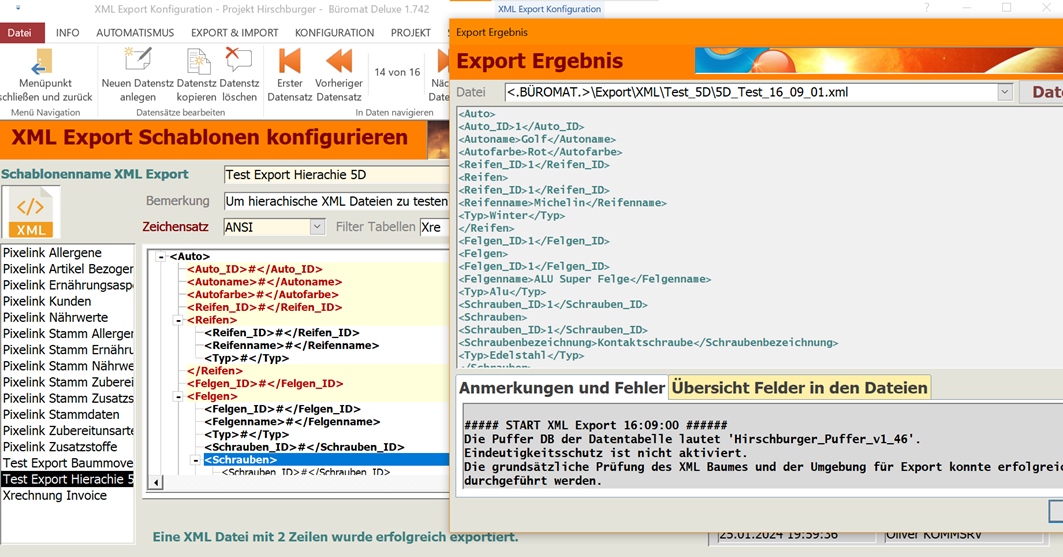Click the Filter Tabellen input field
Viewport: 1063px width, 557px height.
pos(434,227)
